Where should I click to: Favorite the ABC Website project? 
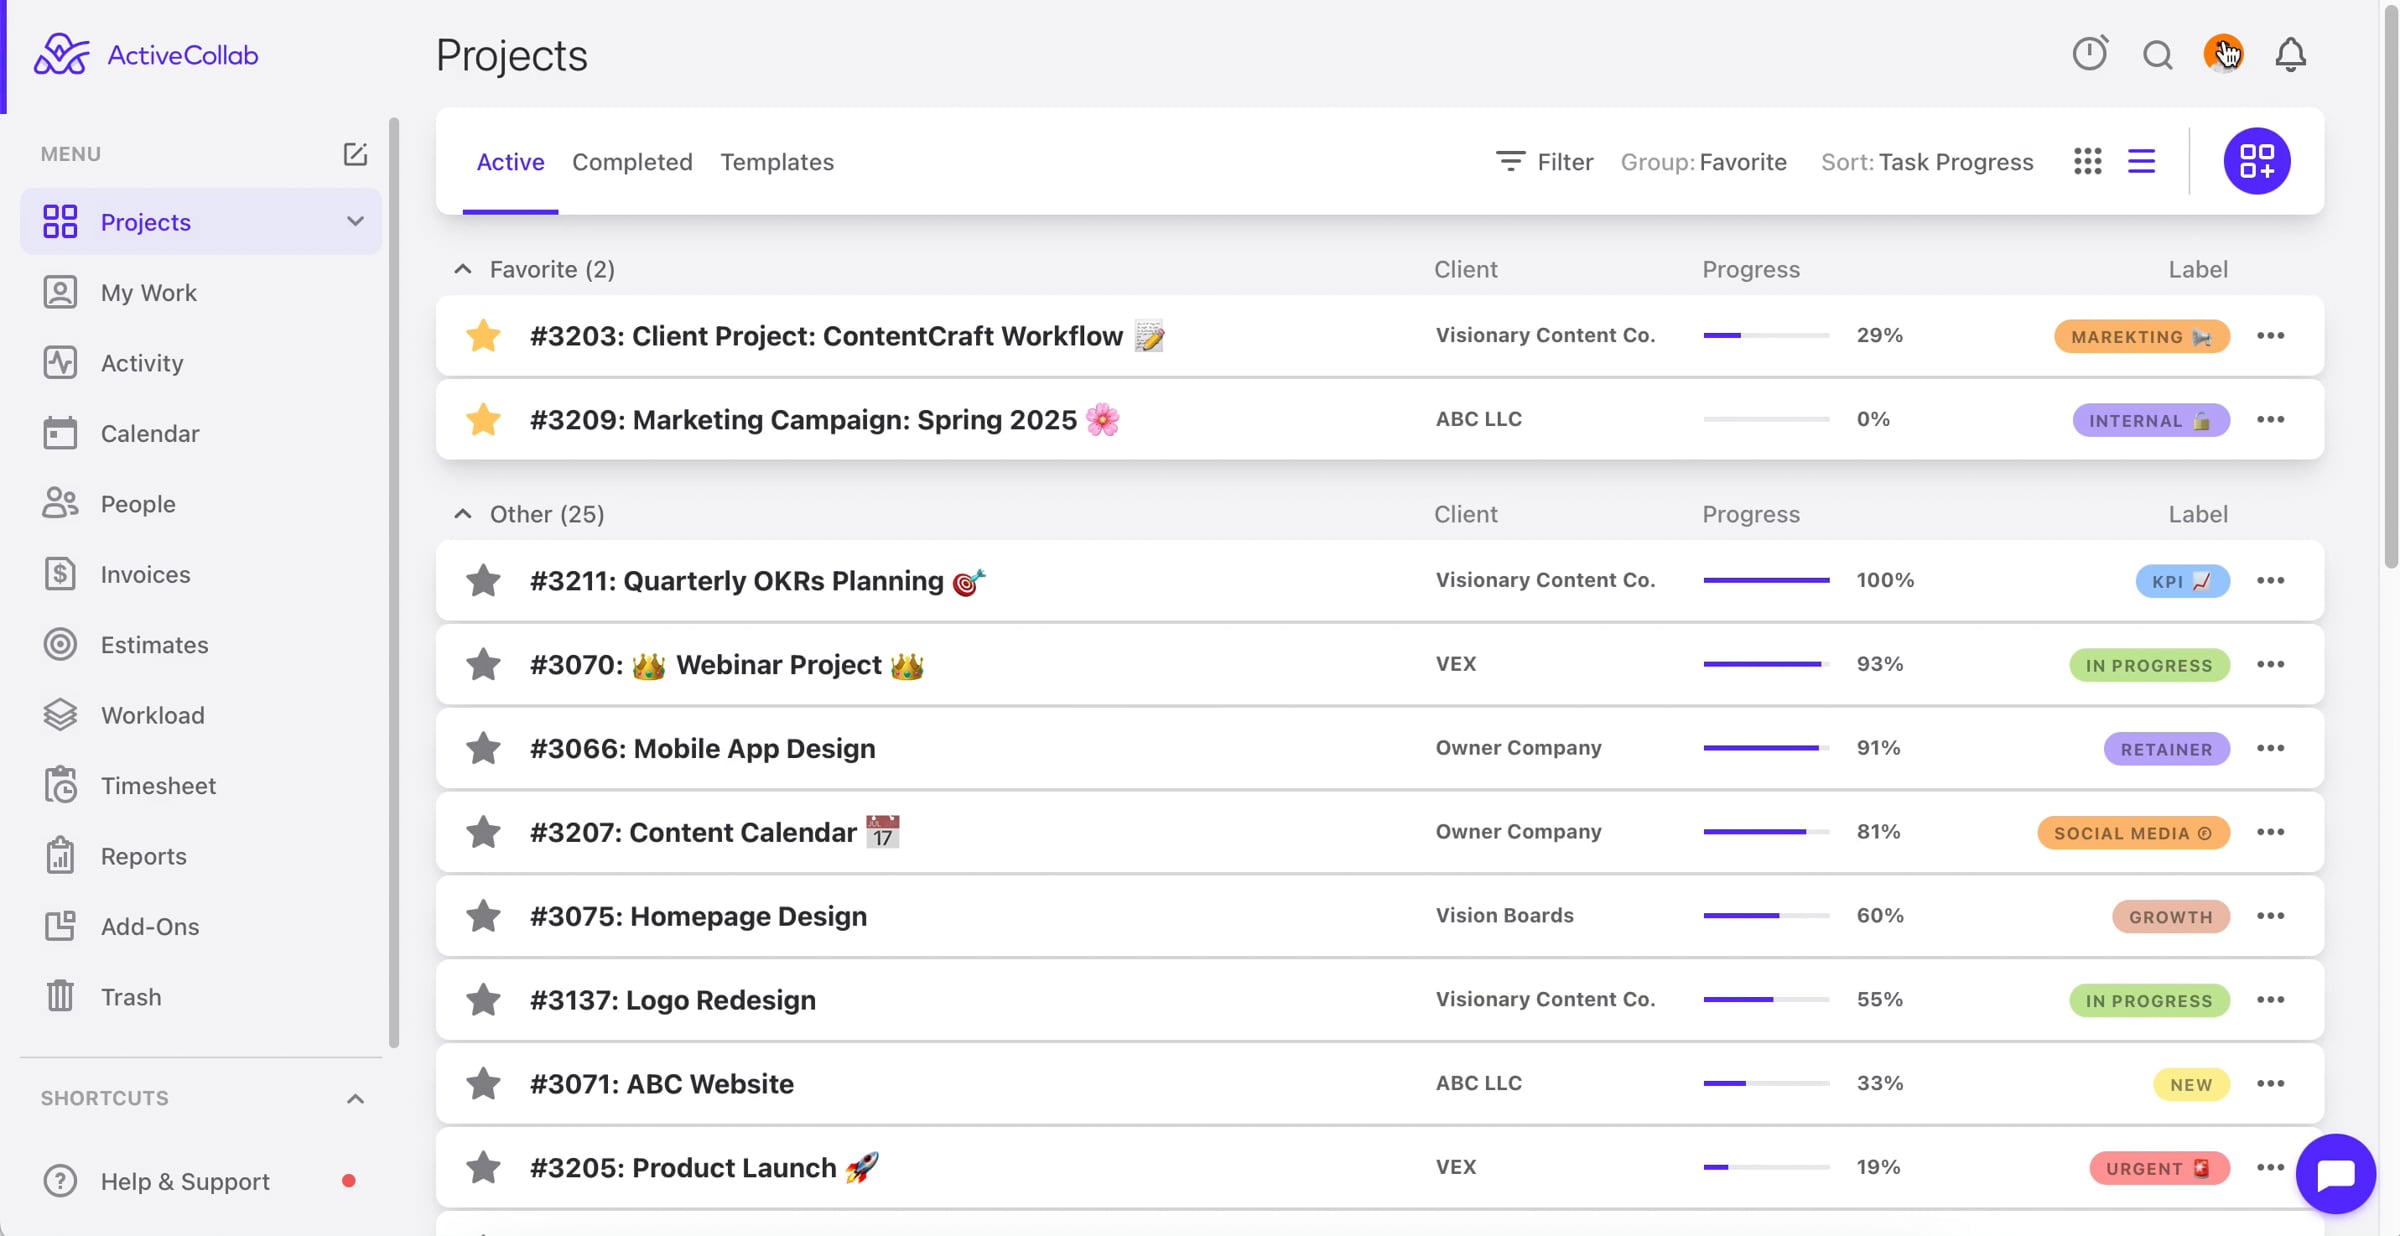[x=483, y=1084]
